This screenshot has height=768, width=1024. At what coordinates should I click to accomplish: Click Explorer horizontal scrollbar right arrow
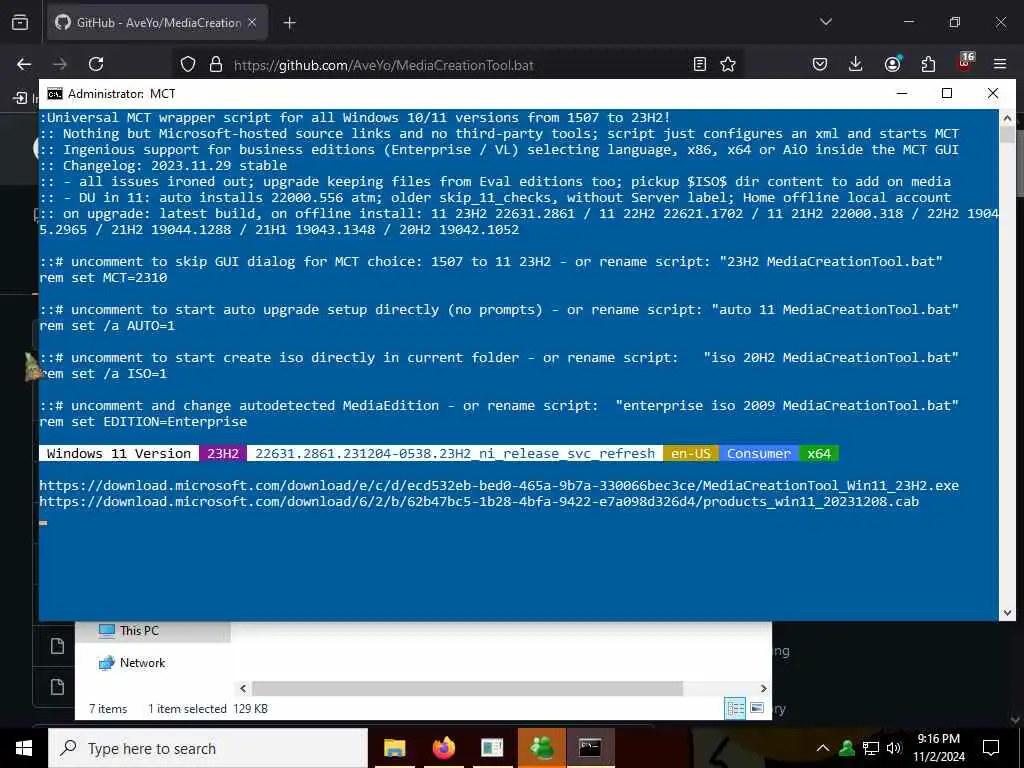(763, 688)
